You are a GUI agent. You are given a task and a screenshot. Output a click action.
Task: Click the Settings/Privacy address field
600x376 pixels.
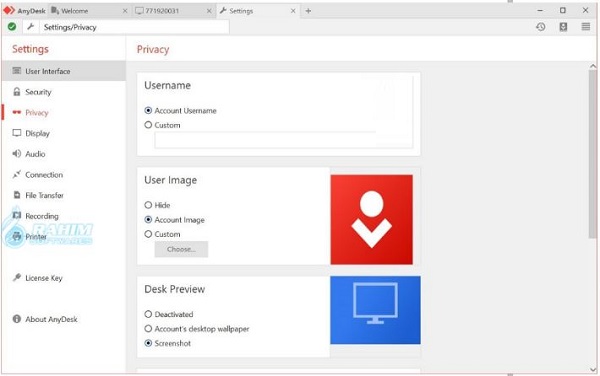(135, 27)
